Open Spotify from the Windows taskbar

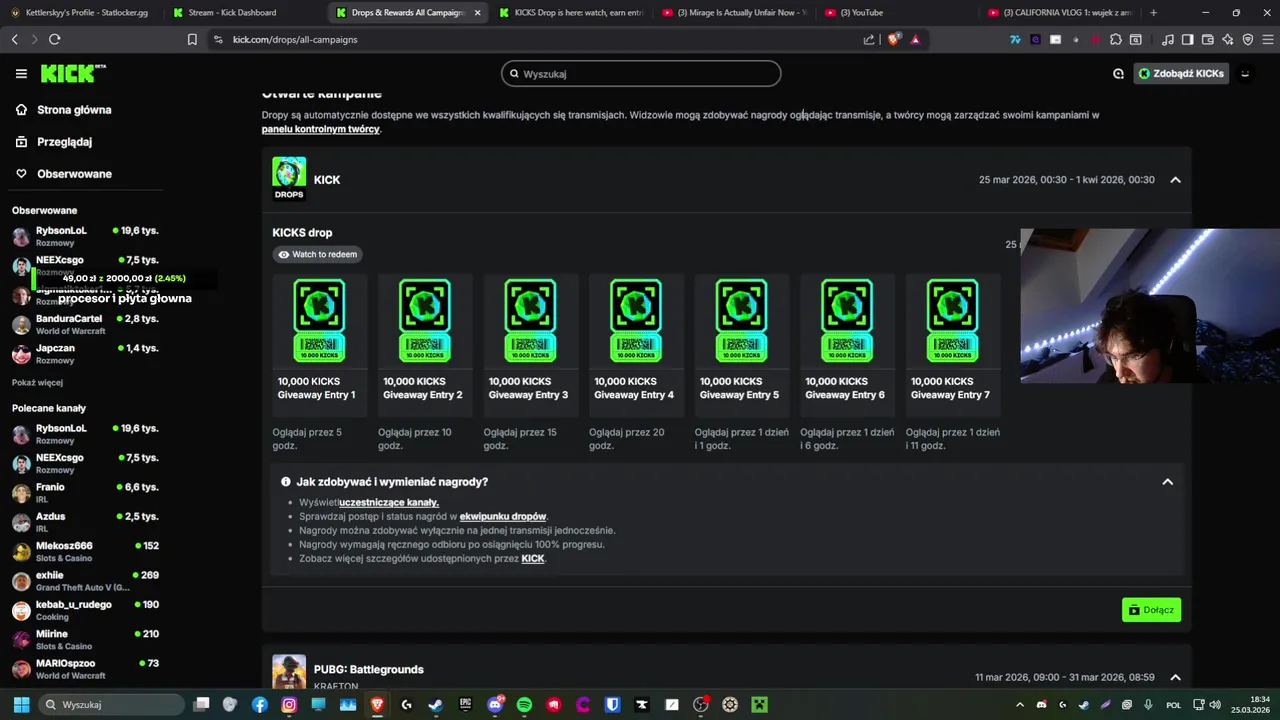[524, 705]
